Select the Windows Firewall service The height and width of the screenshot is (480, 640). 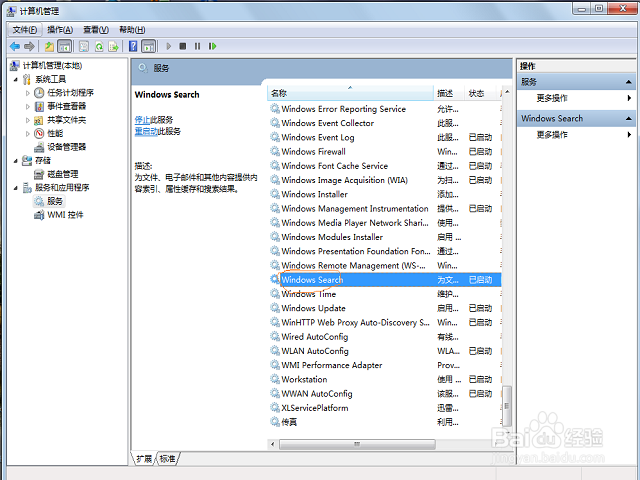coord(313,152)
